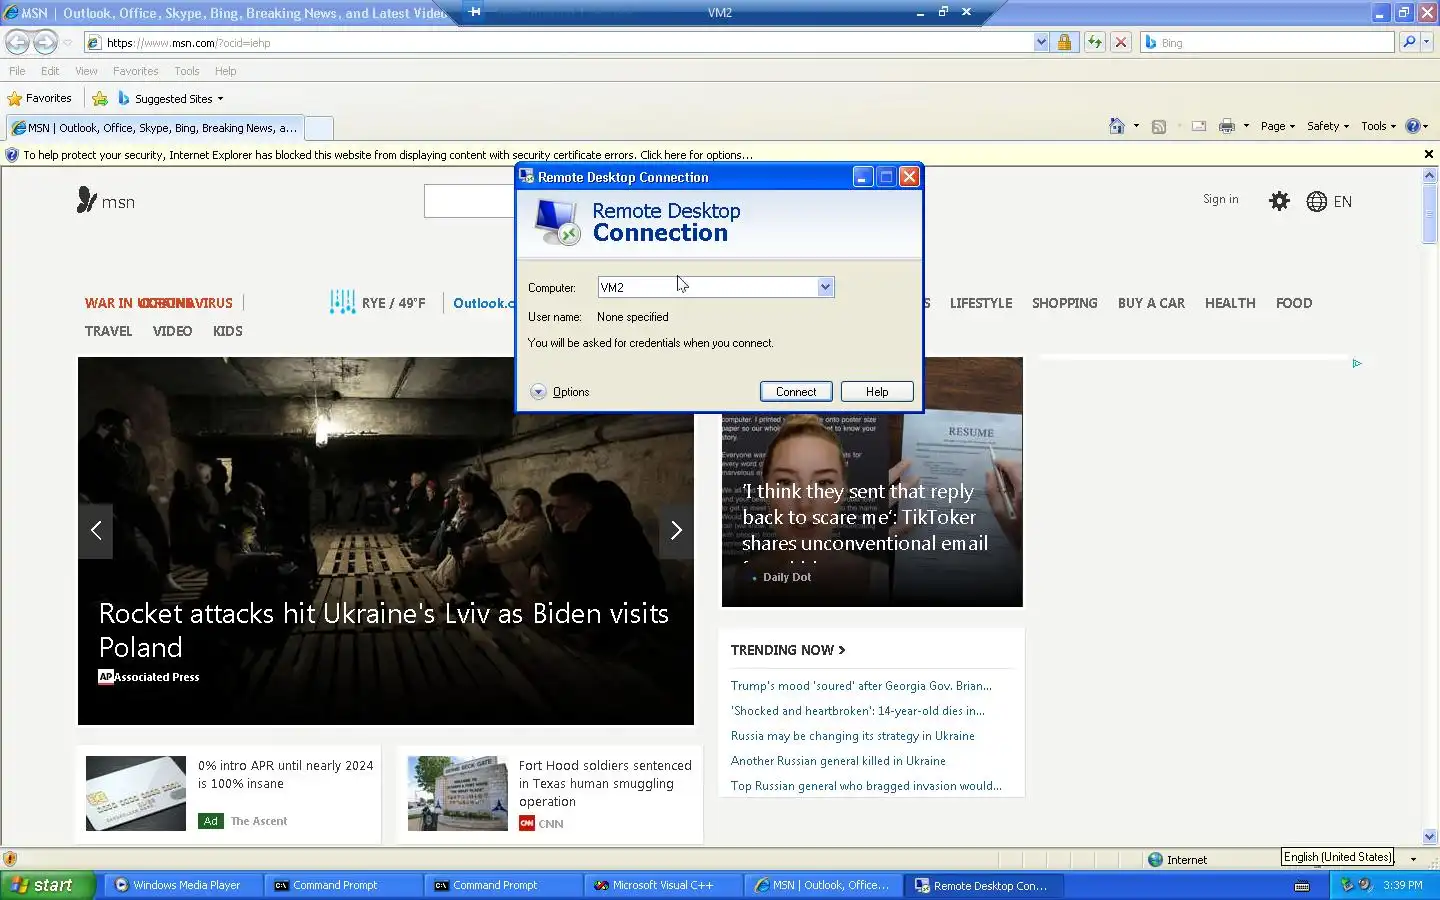Switch to Windows Media Player taskbar button

click(x=183, y=885)
